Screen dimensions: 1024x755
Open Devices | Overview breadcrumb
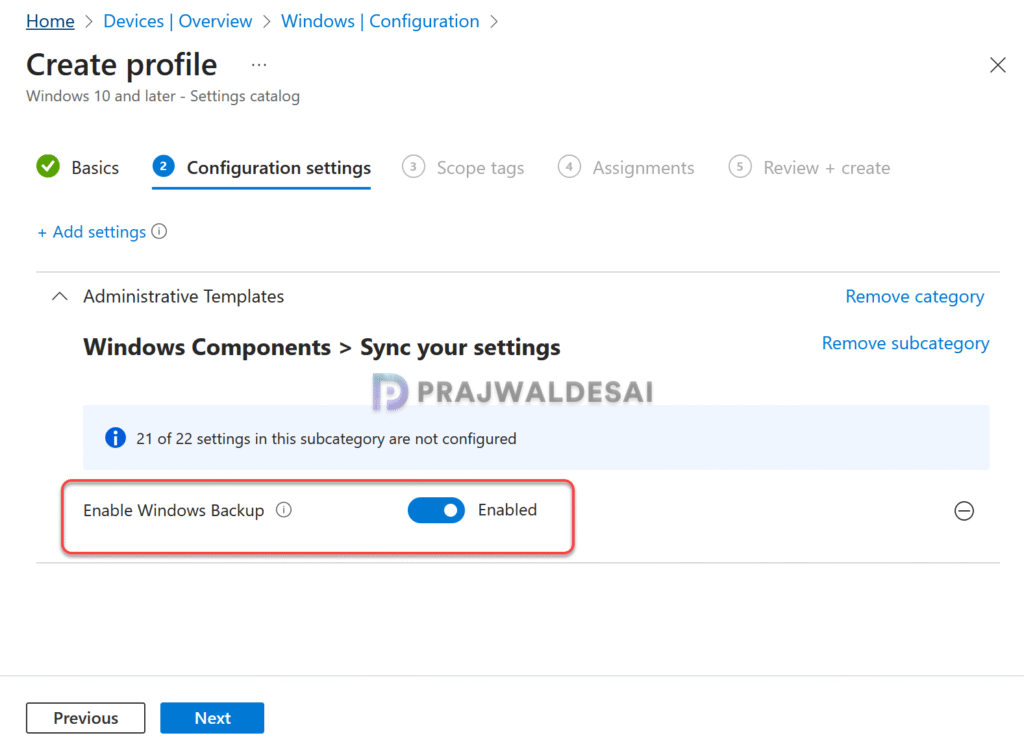178,21
